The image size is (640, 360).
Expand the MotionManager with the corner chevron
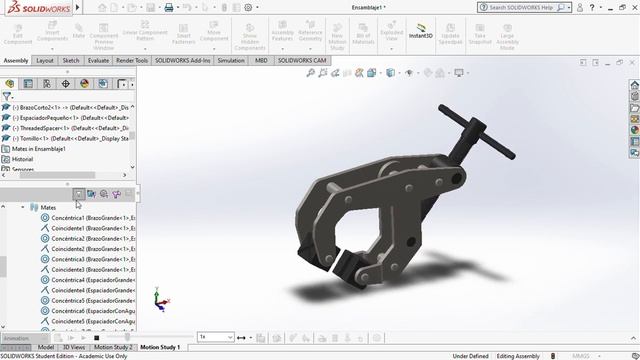coord(633,338)
